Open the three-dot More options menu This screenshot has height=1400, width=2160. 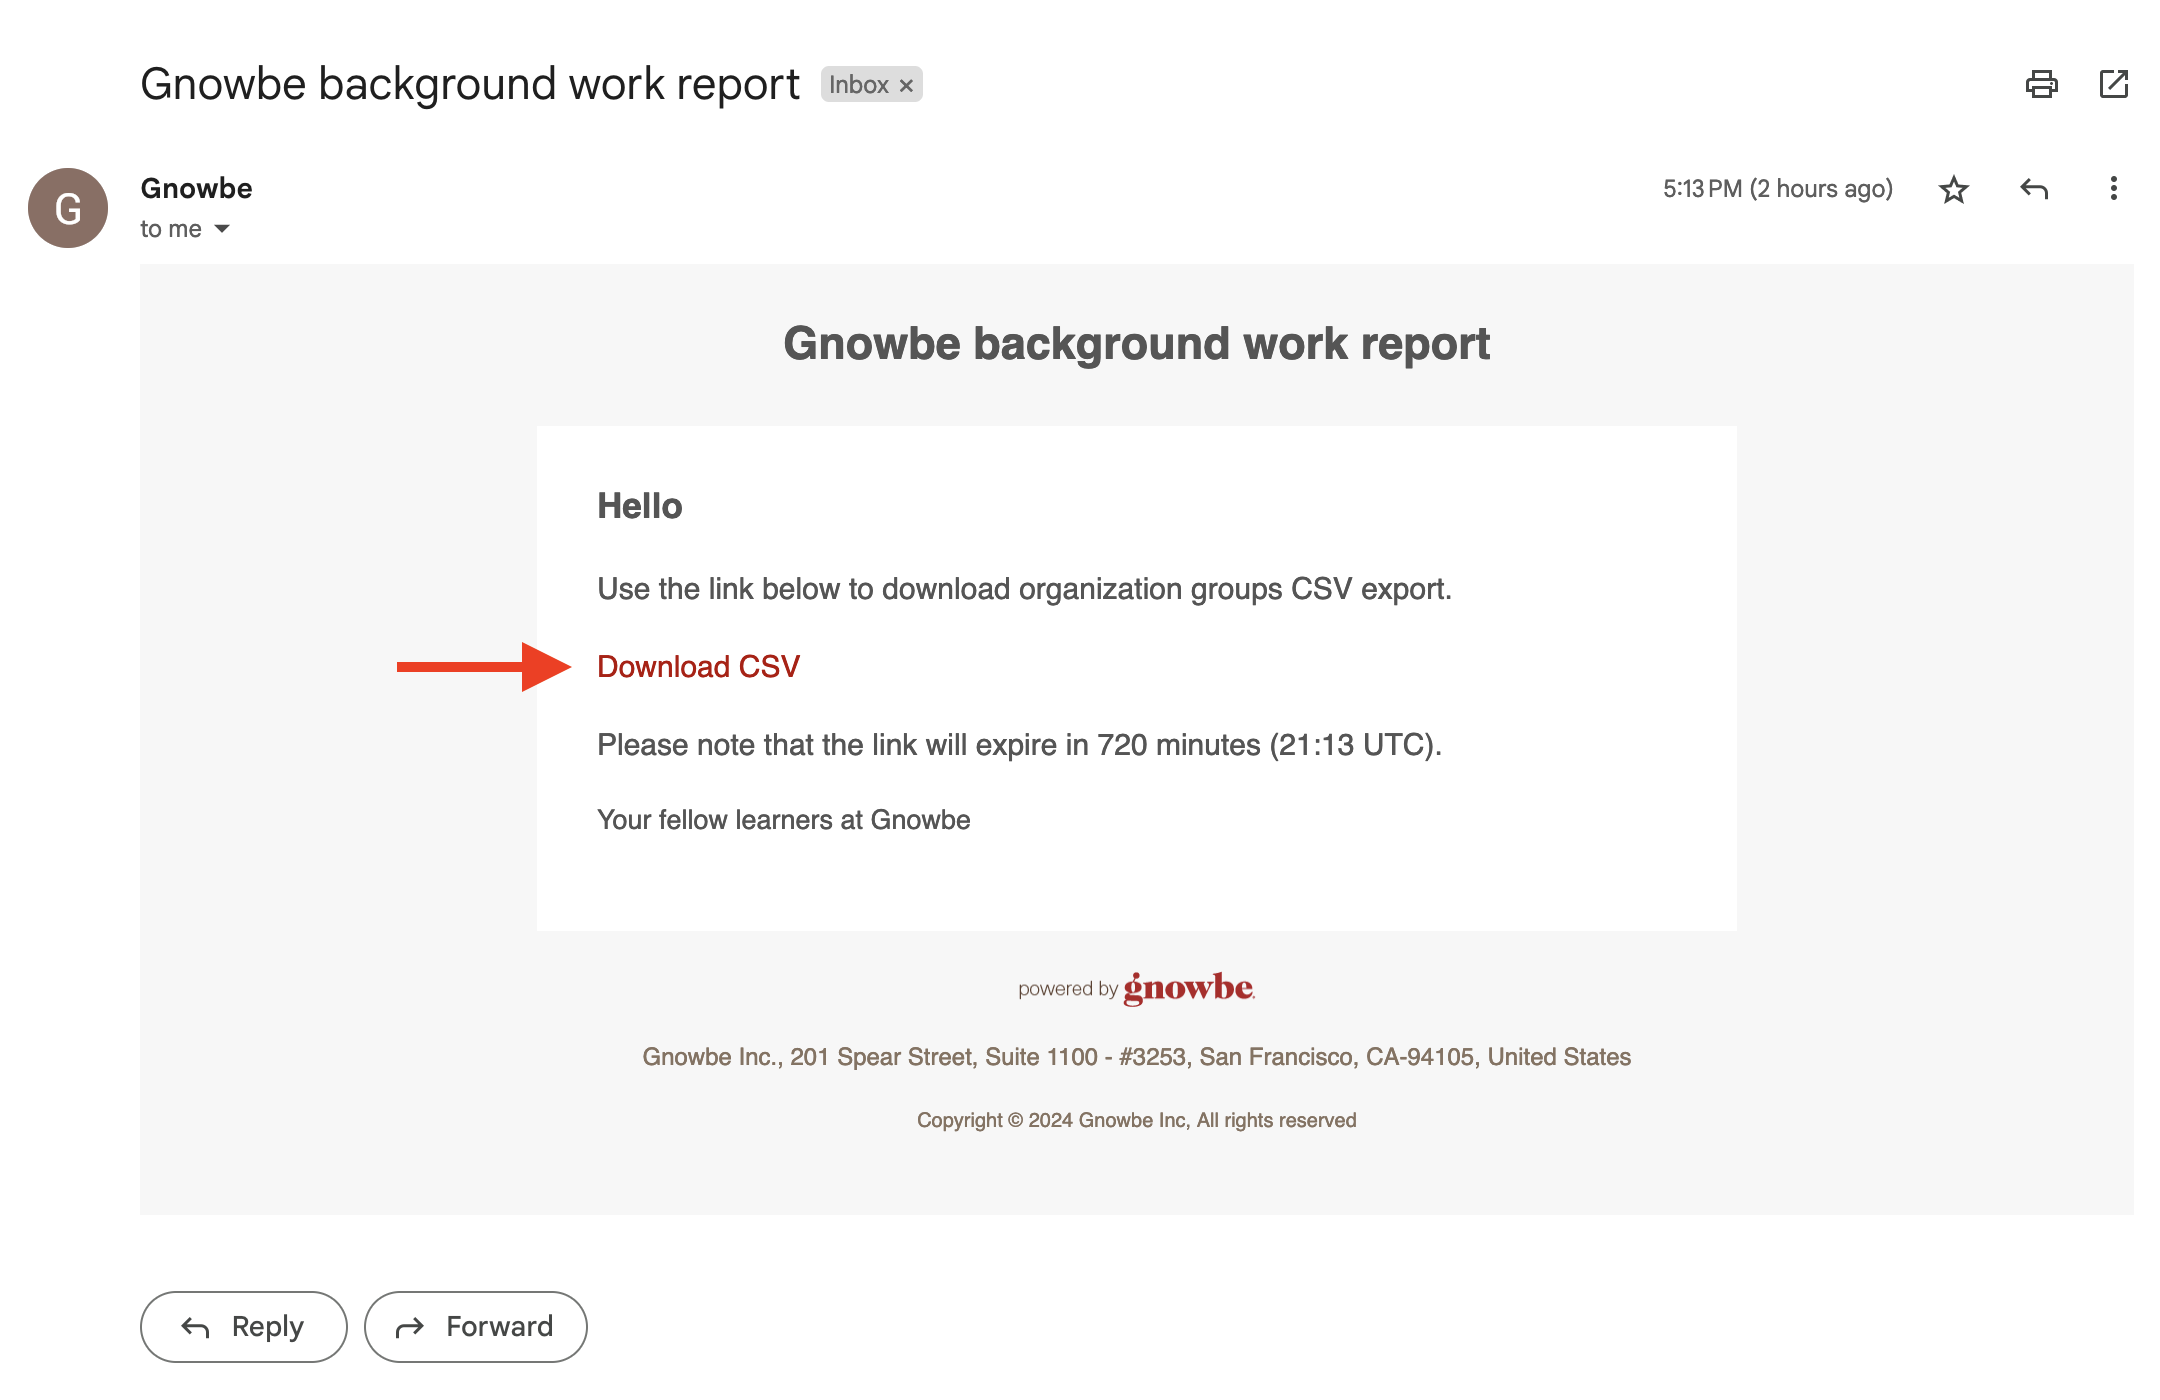point(2113,189)
